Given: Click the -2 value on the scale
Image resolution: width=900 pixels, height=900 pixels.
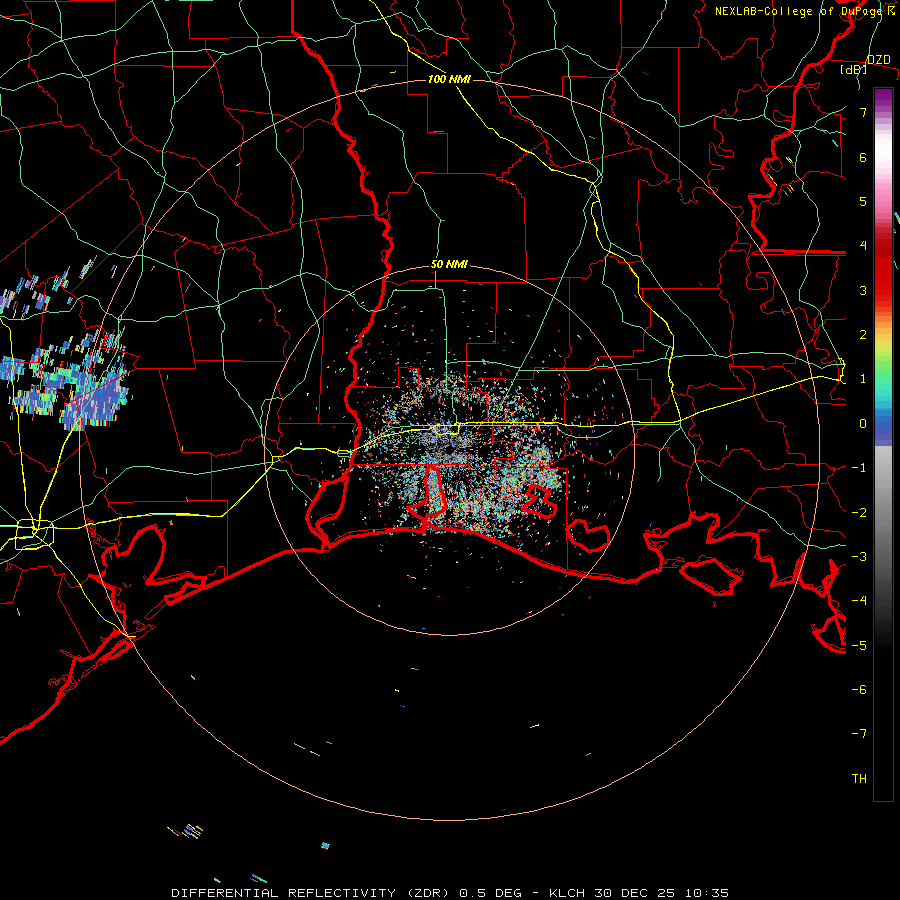Looking at the screenshot, I should [x=859, y=513].
